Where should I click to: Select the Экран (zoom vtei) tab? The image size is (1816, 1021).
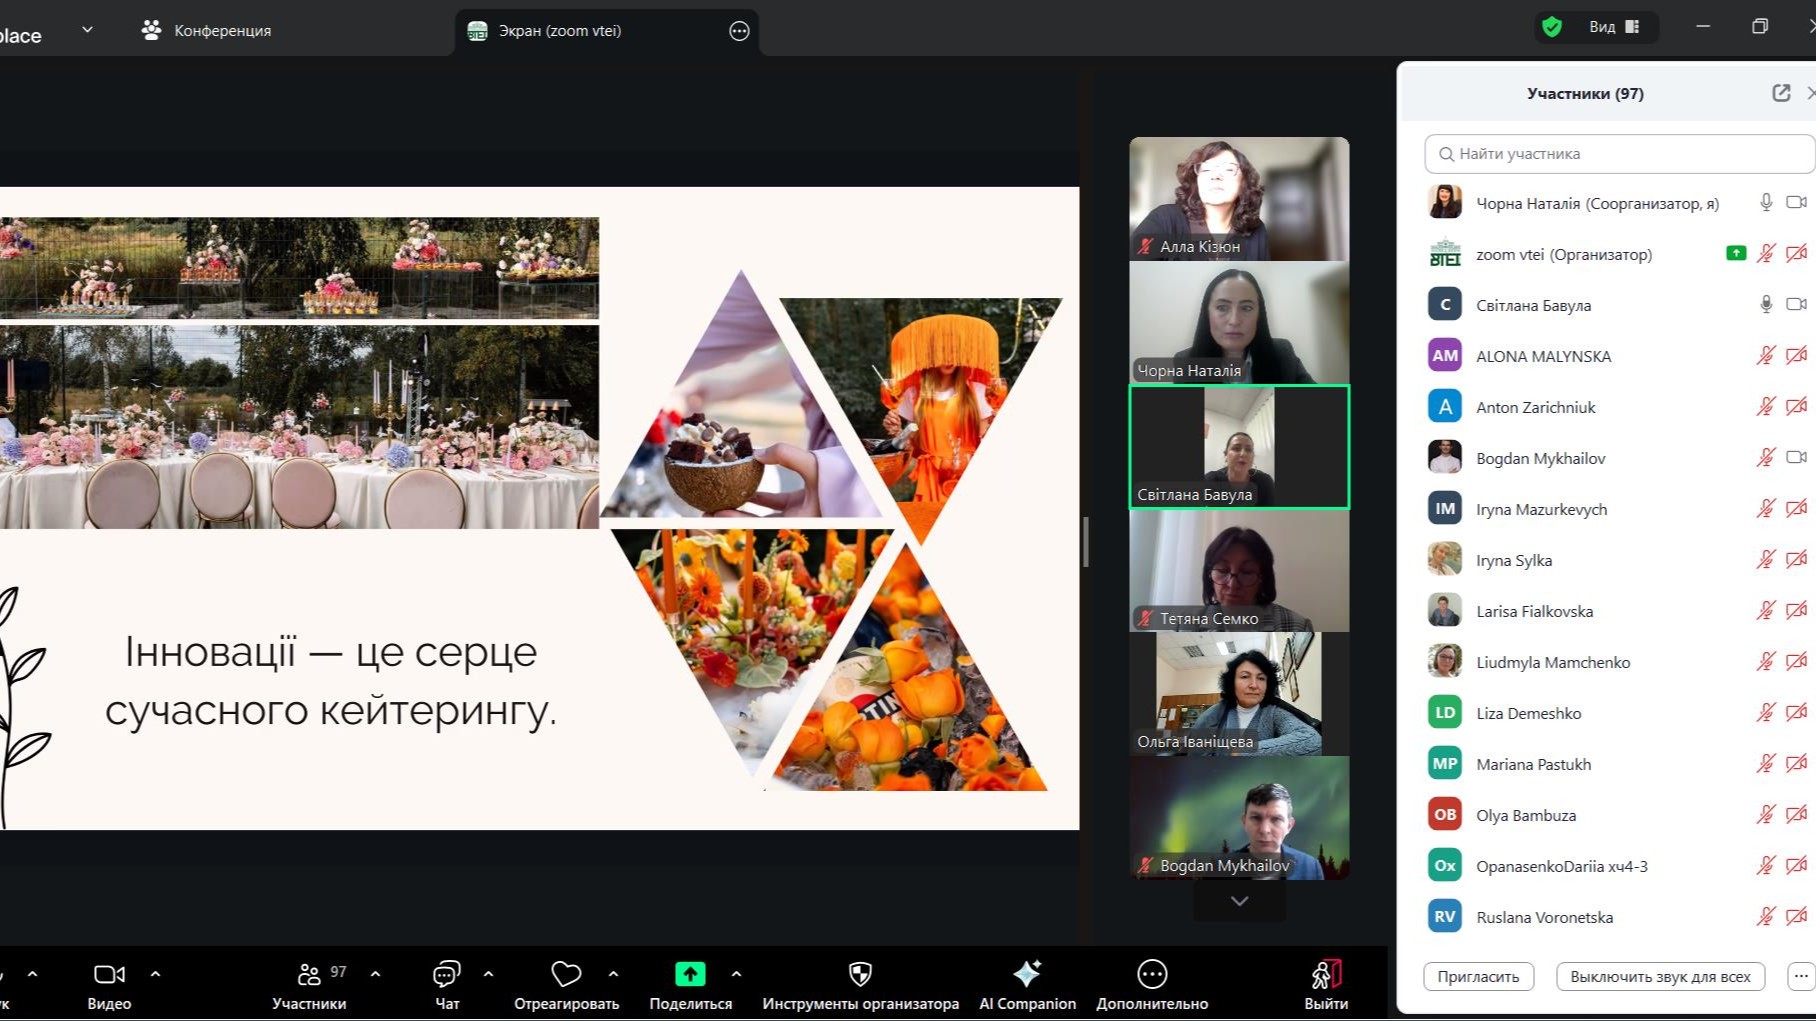560,30
